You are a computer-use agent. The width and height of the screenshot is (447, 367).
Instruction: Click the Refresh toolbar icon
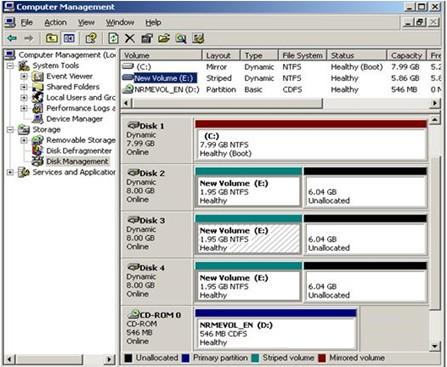pos(113,39)
